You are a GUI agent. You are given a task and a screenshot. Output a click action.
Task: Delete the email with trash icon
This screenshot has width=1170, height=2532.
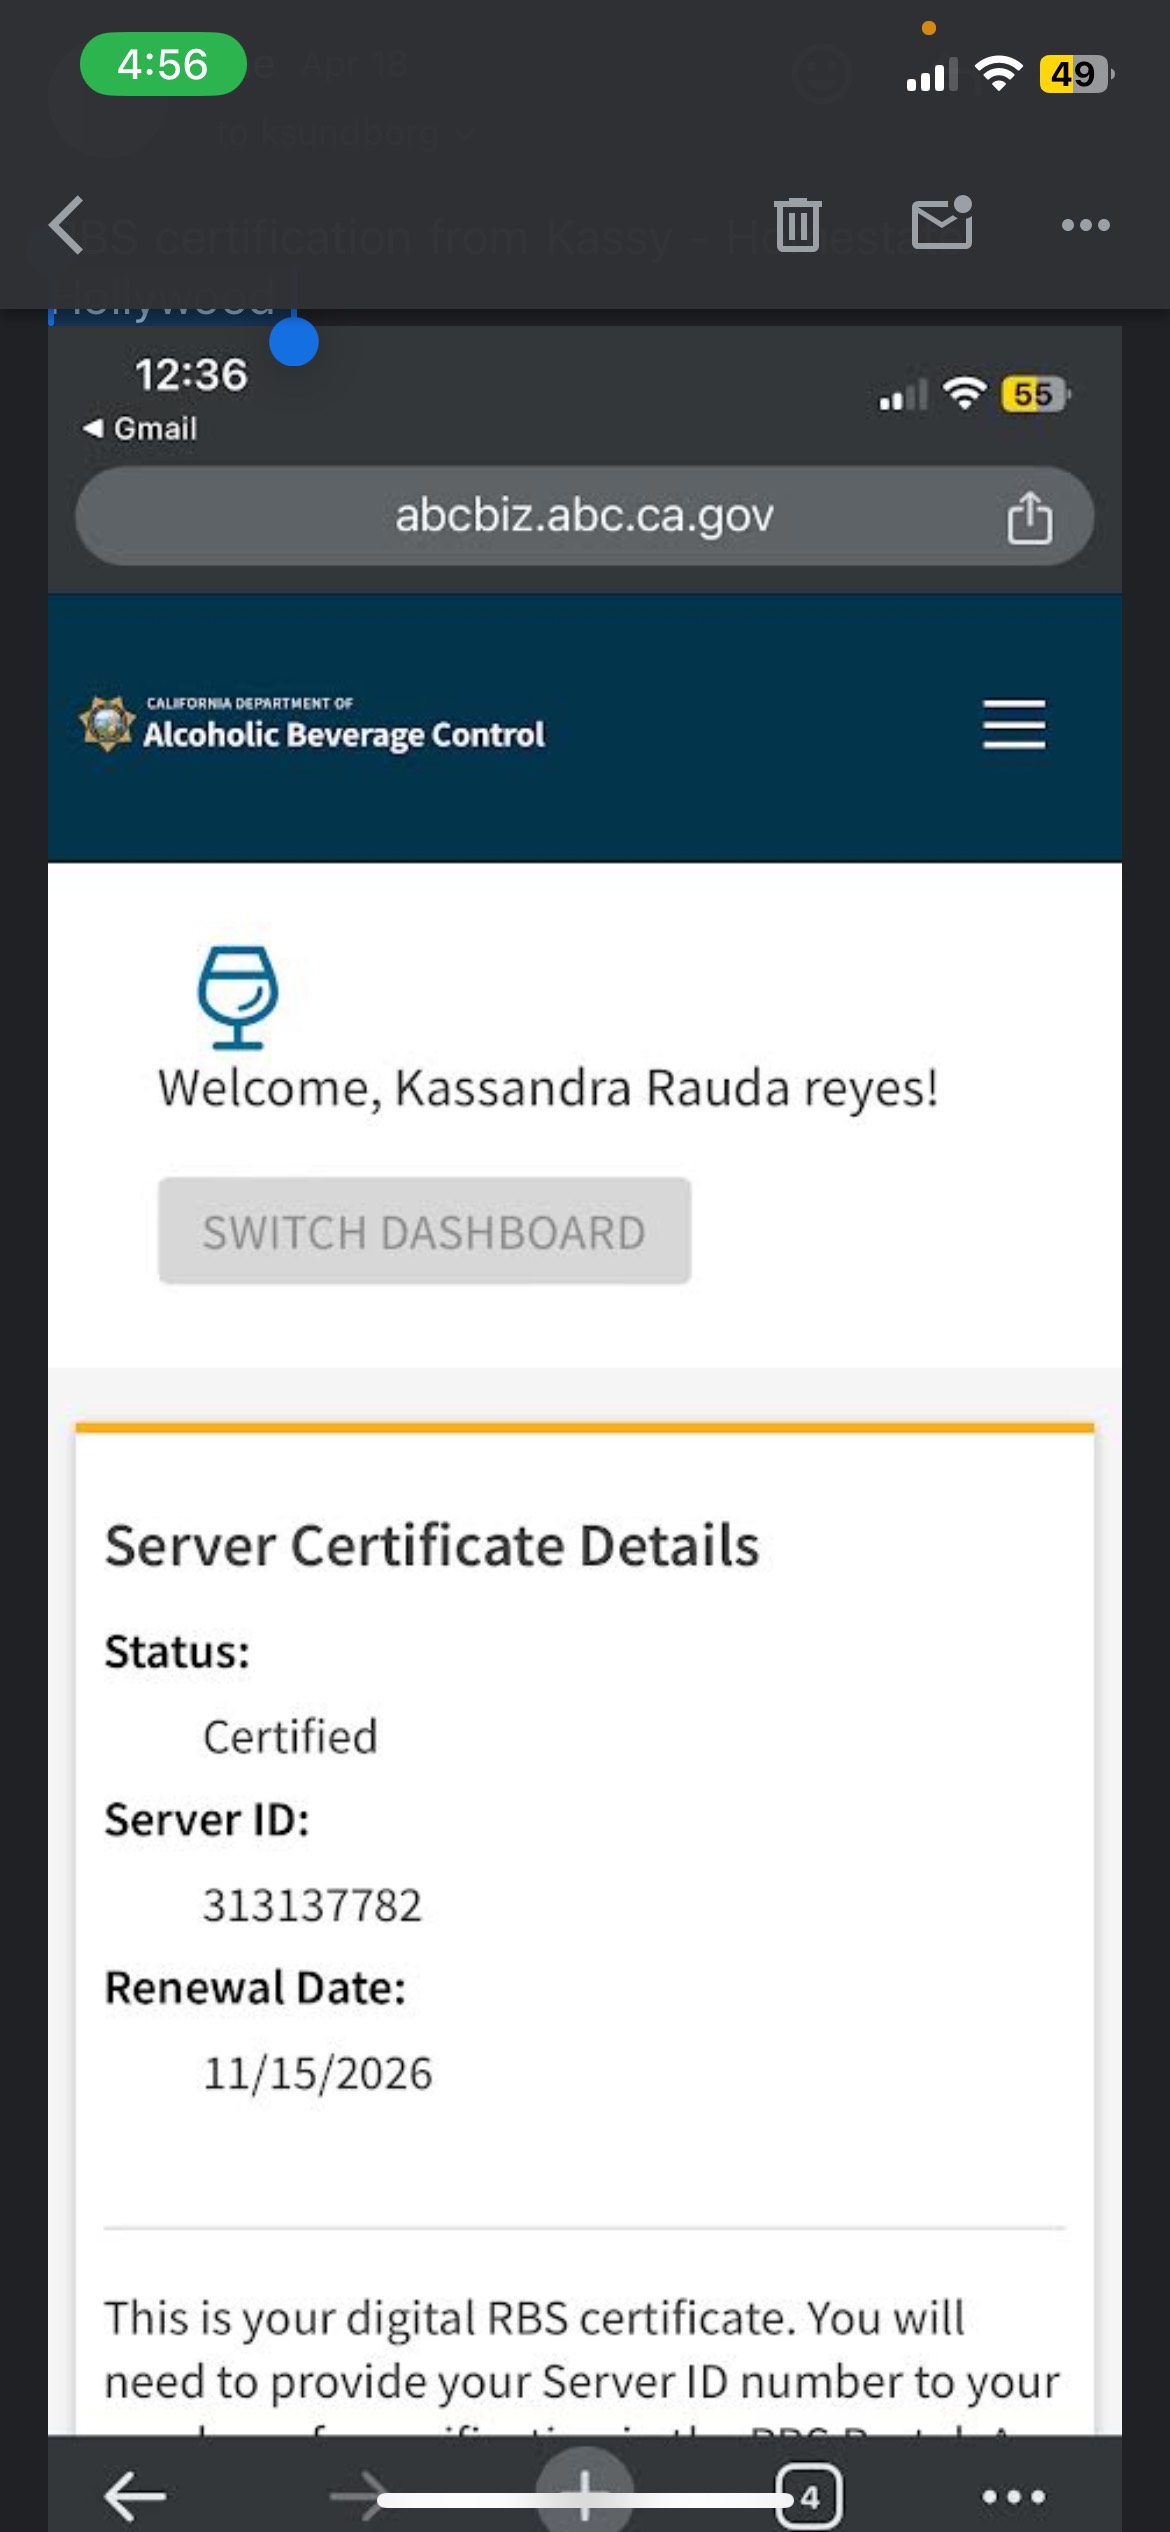point(797,225)
